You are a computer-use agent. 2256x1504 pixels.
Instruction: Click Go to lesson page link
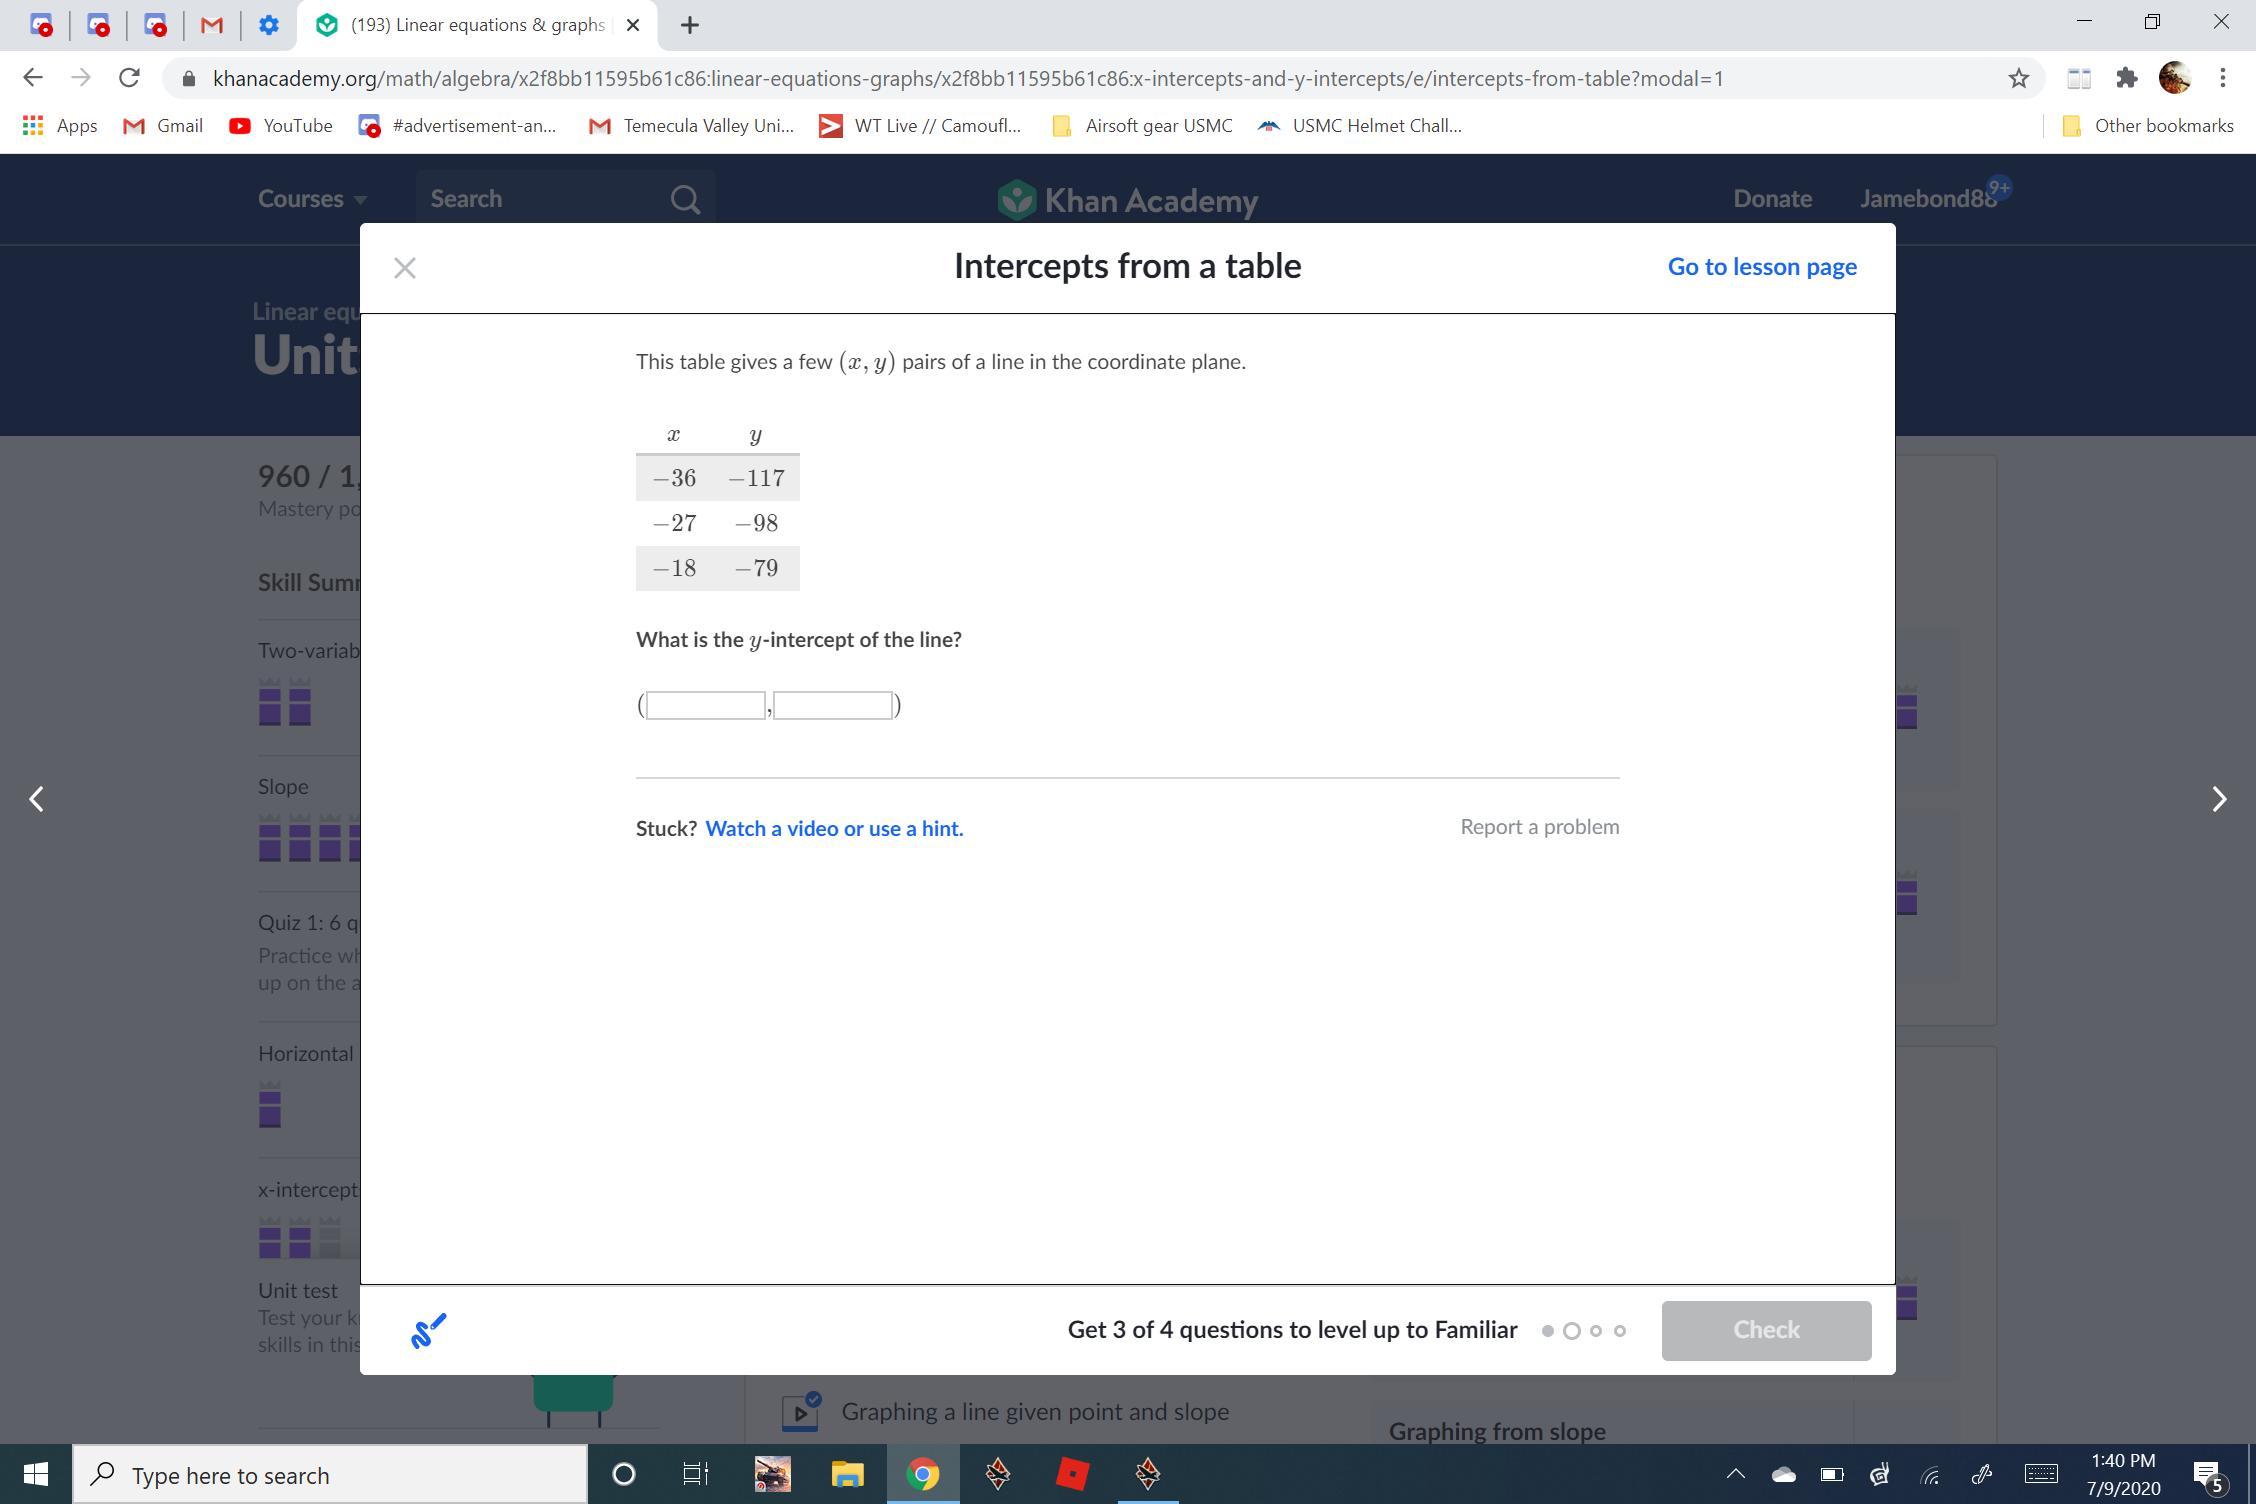coord(1761,267)
